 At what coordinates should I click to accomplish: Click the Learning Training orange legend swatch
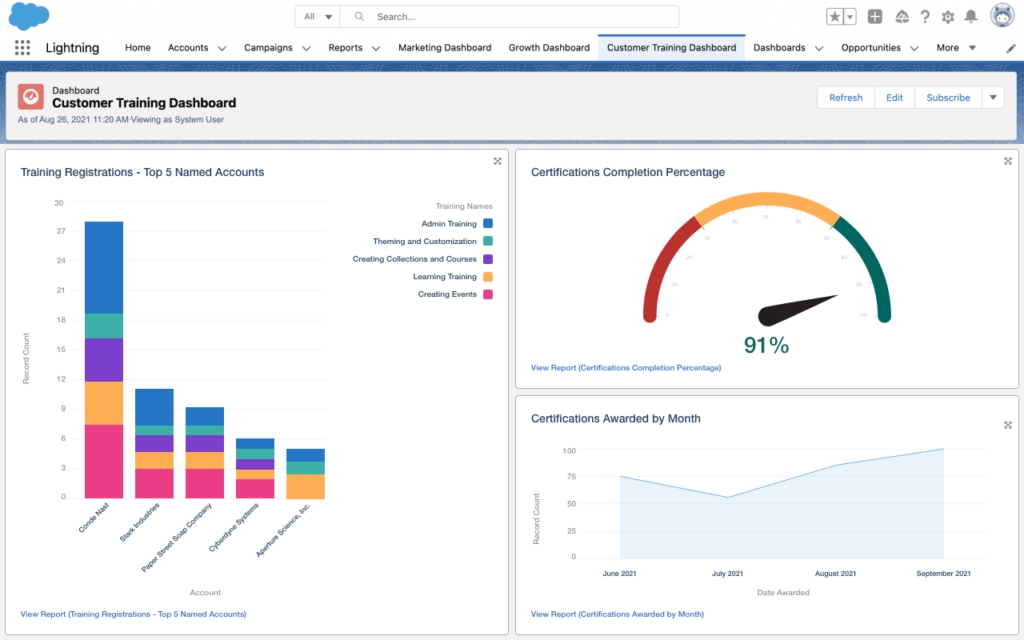[488, 276]
